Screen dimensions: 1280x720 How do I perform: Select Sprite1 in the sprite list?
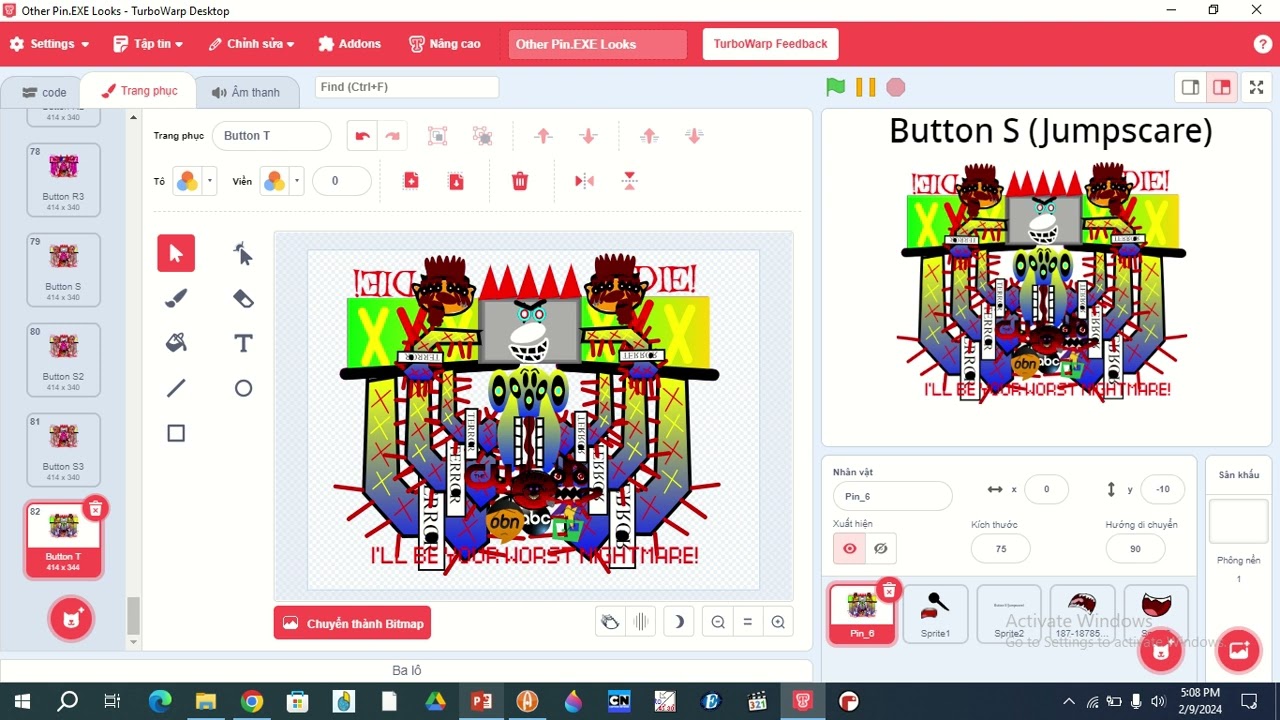[x=935, y=613]
